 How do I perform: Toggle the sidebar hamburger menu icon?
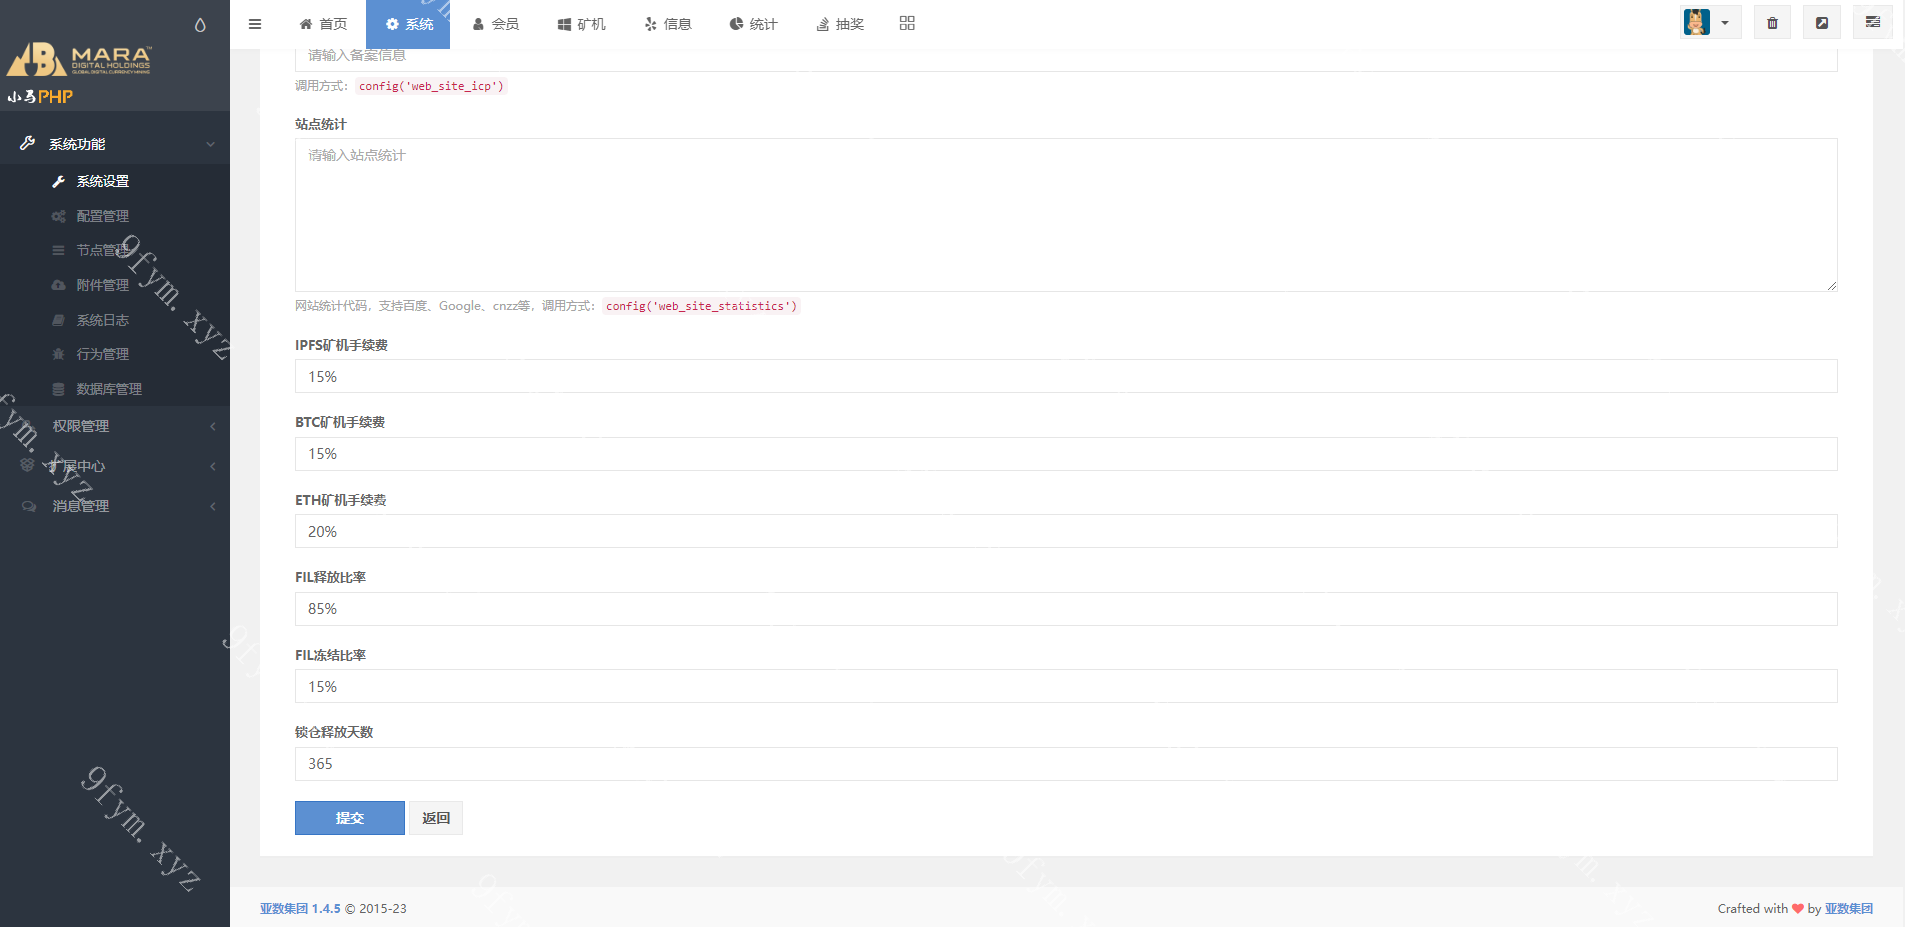click(x=255, y=24)
